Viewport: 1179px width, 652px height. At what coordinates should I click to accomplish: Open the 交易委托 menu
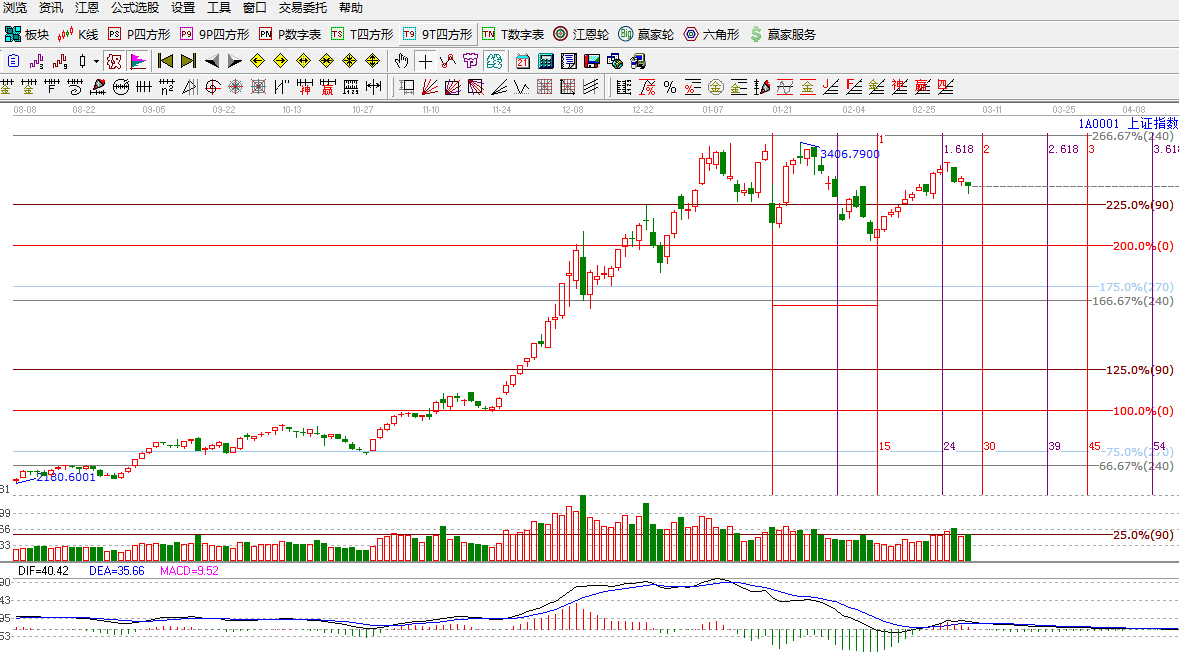(x=303, y=8)
